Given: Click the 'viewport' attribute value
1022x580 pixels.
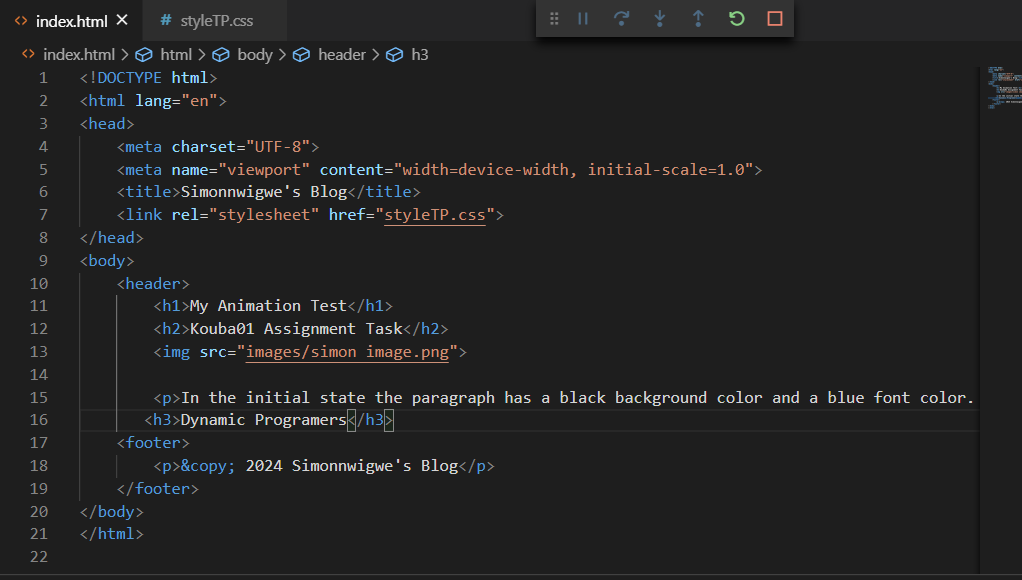Looking at the screenshot, I should (264, 169).
